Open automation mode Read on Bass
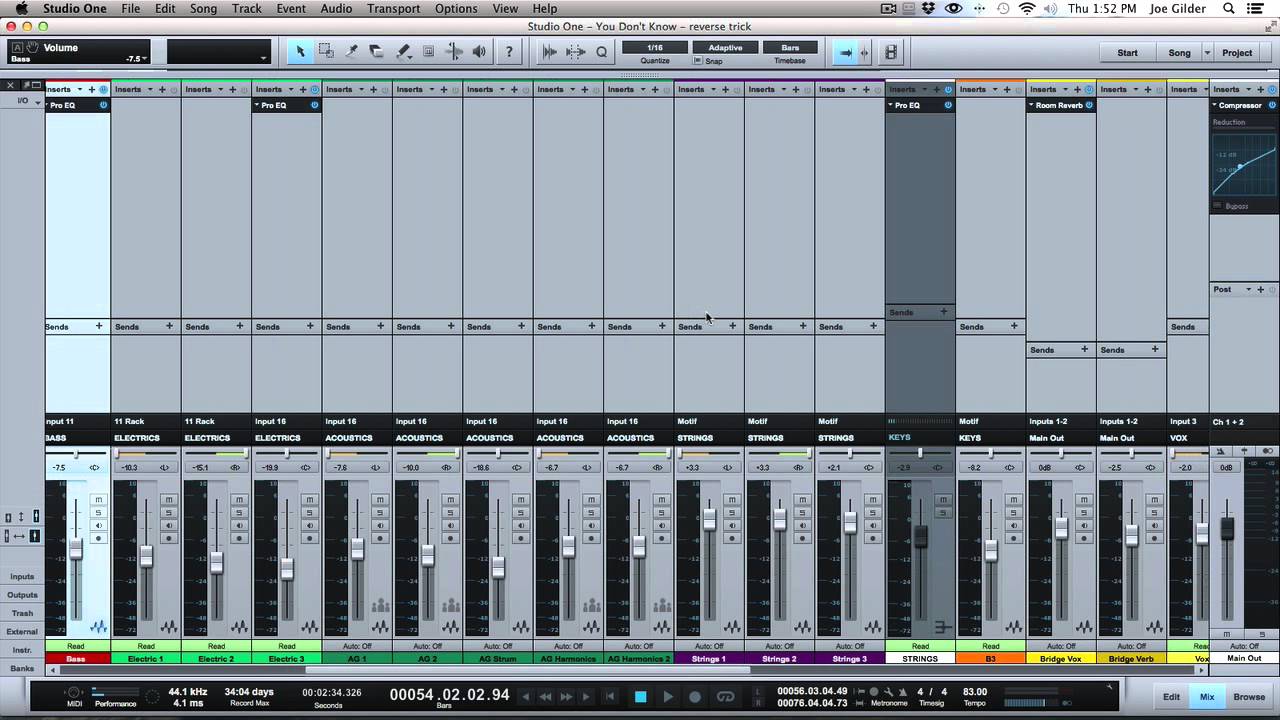 76,646
